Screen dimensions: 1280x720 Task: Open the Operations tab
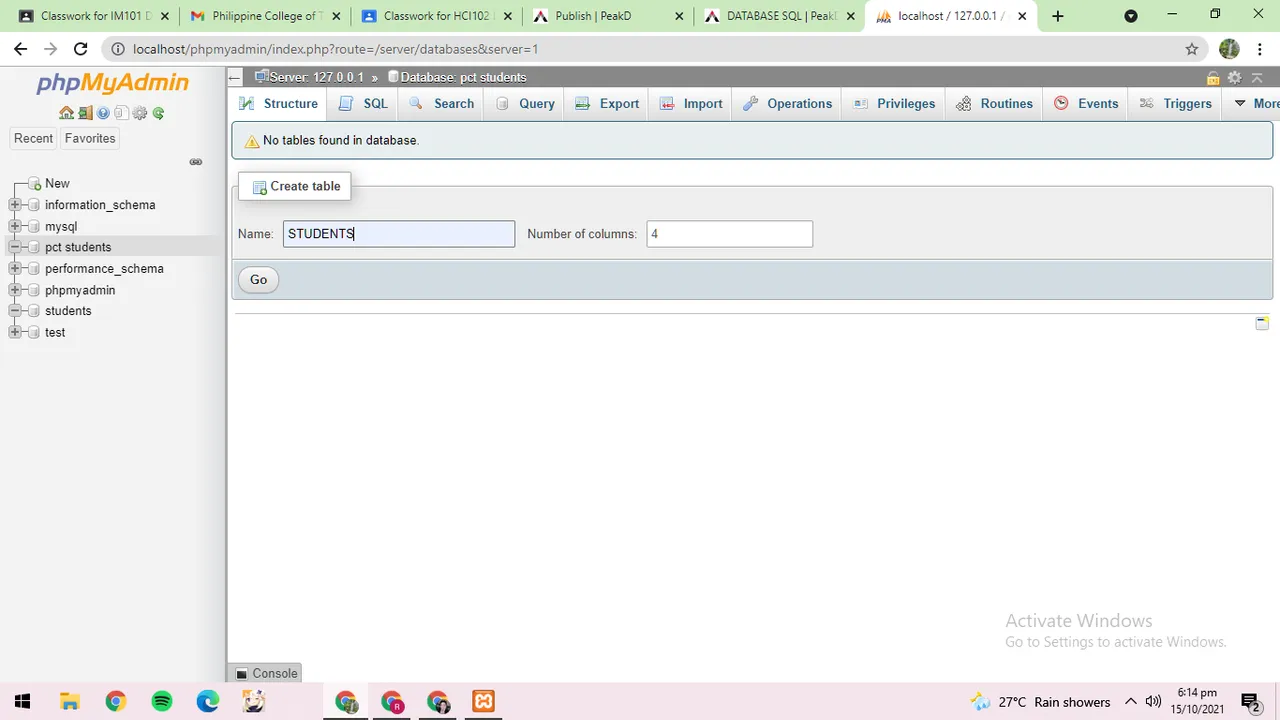coord(787,103)
